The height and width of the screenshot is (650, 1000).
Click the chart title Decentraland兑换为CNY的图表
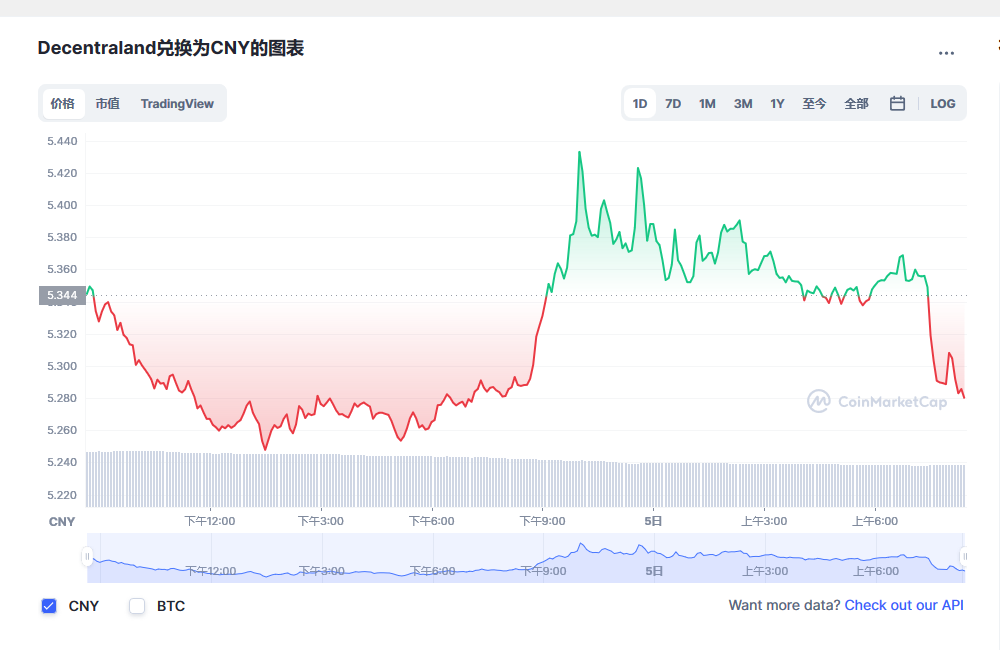pos(171,48)
